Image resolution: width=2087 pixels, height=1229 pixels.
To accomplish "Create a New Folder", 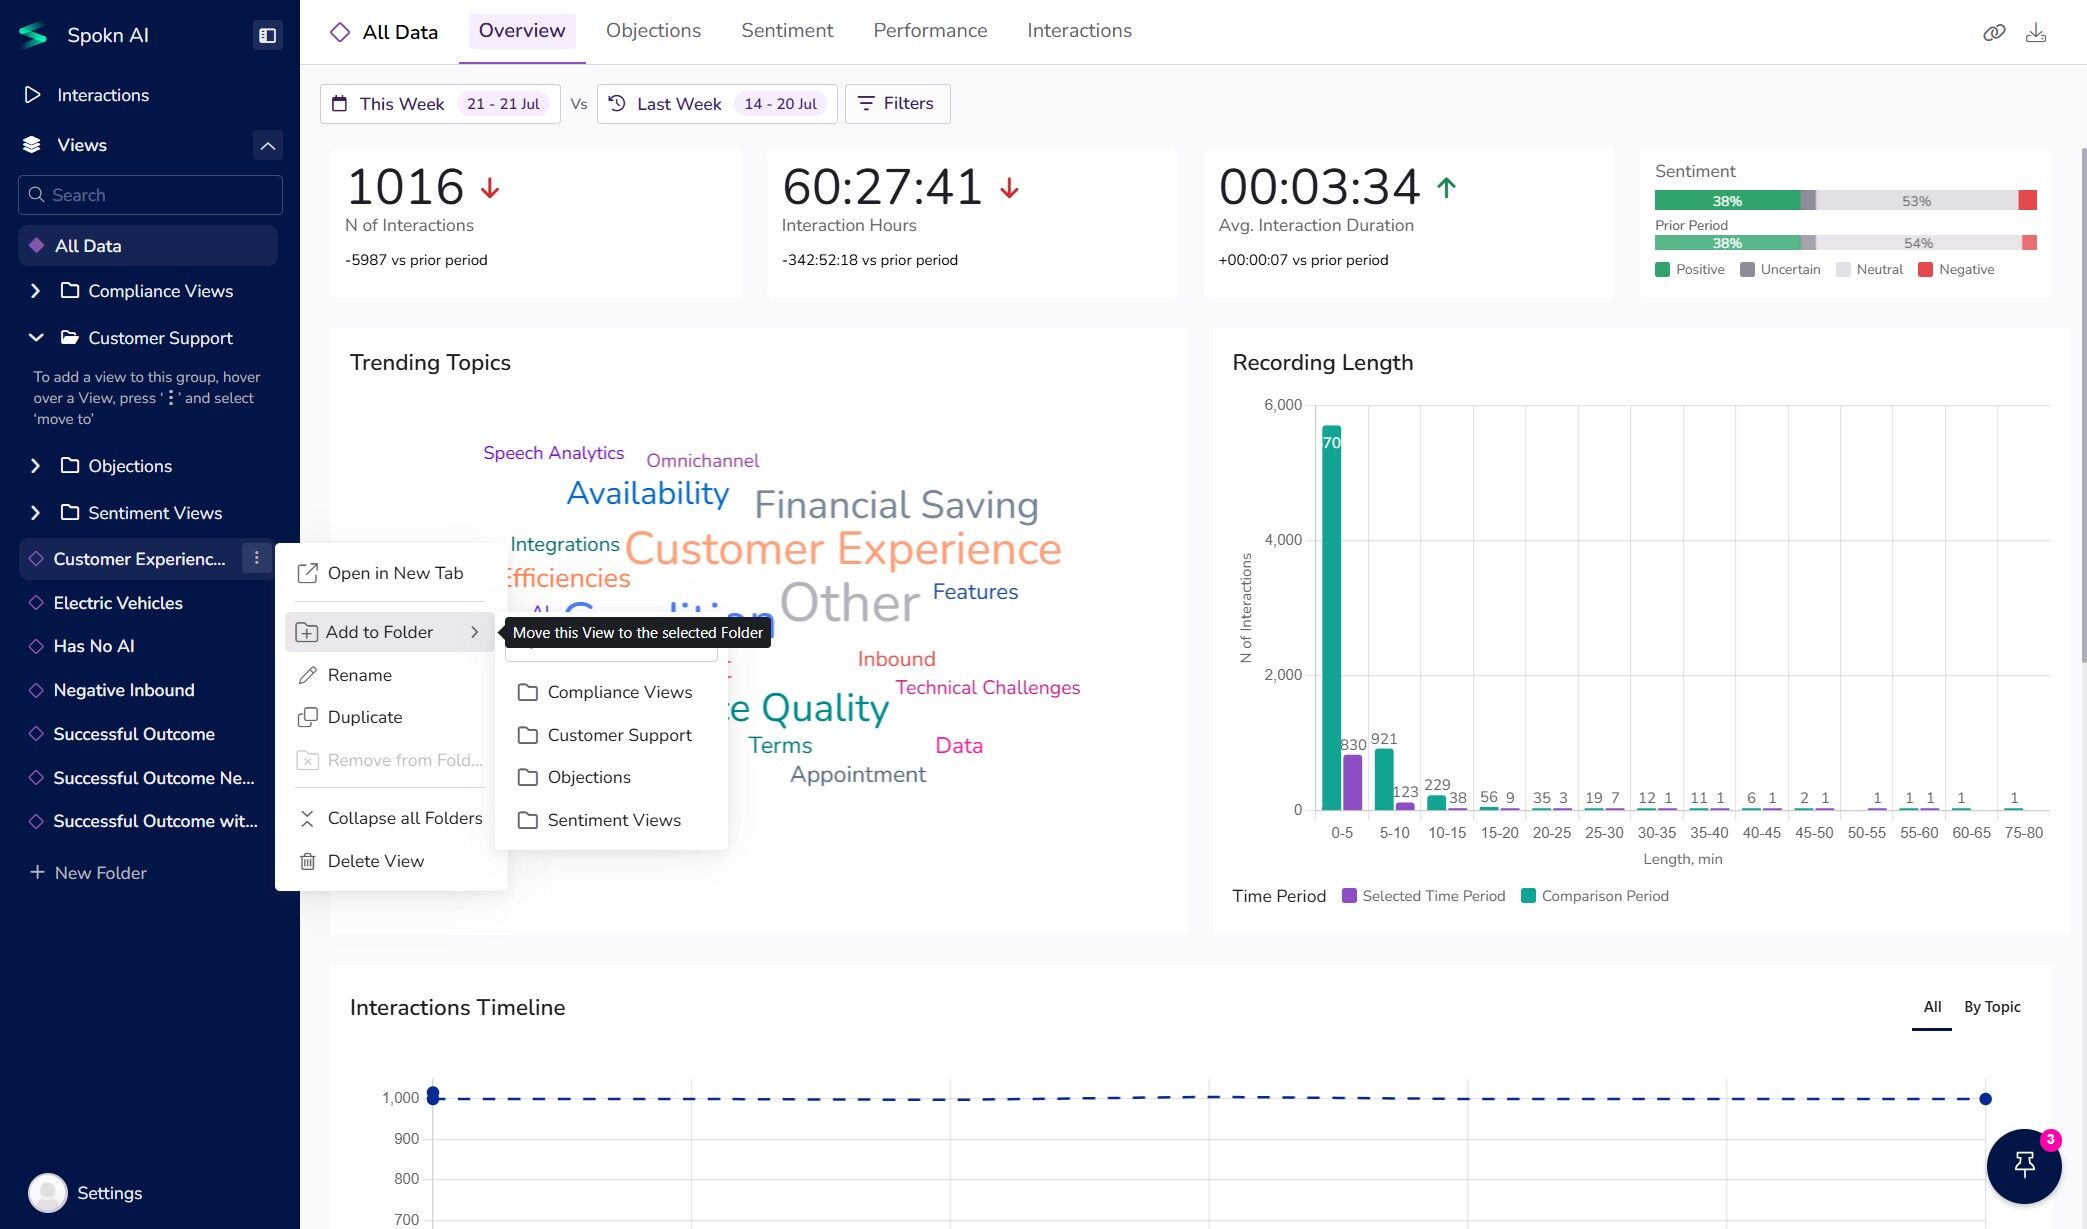I will tap(89, 873).
